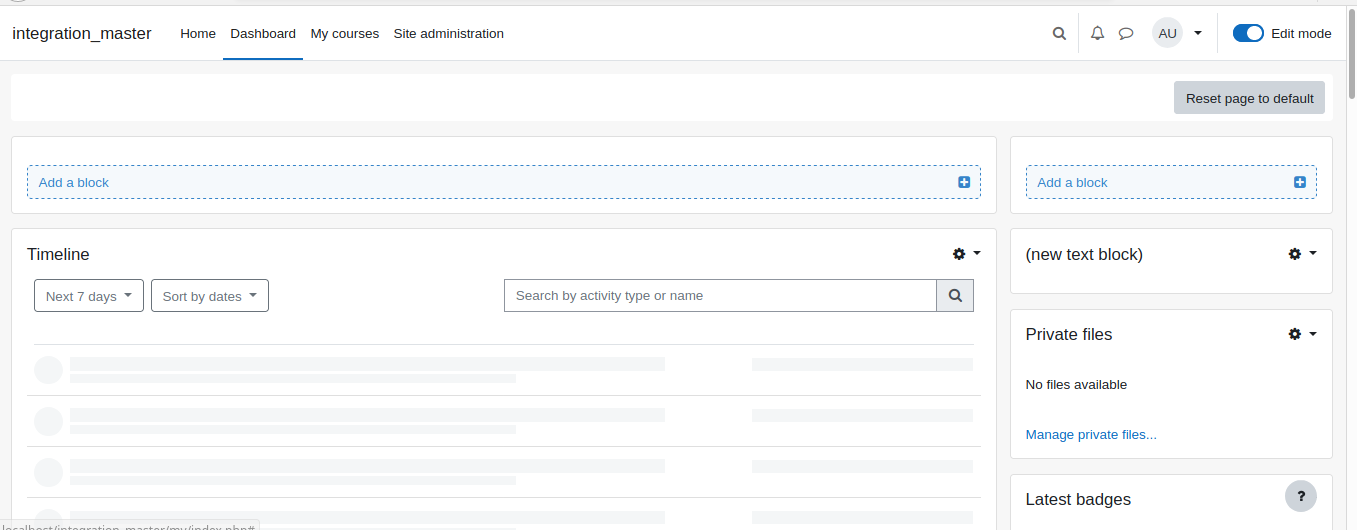This screenshot has height=530, width=1357.
Task: Open the messaging speech bubble icon
Action: pyautogui.click(x=1126, y=33)
